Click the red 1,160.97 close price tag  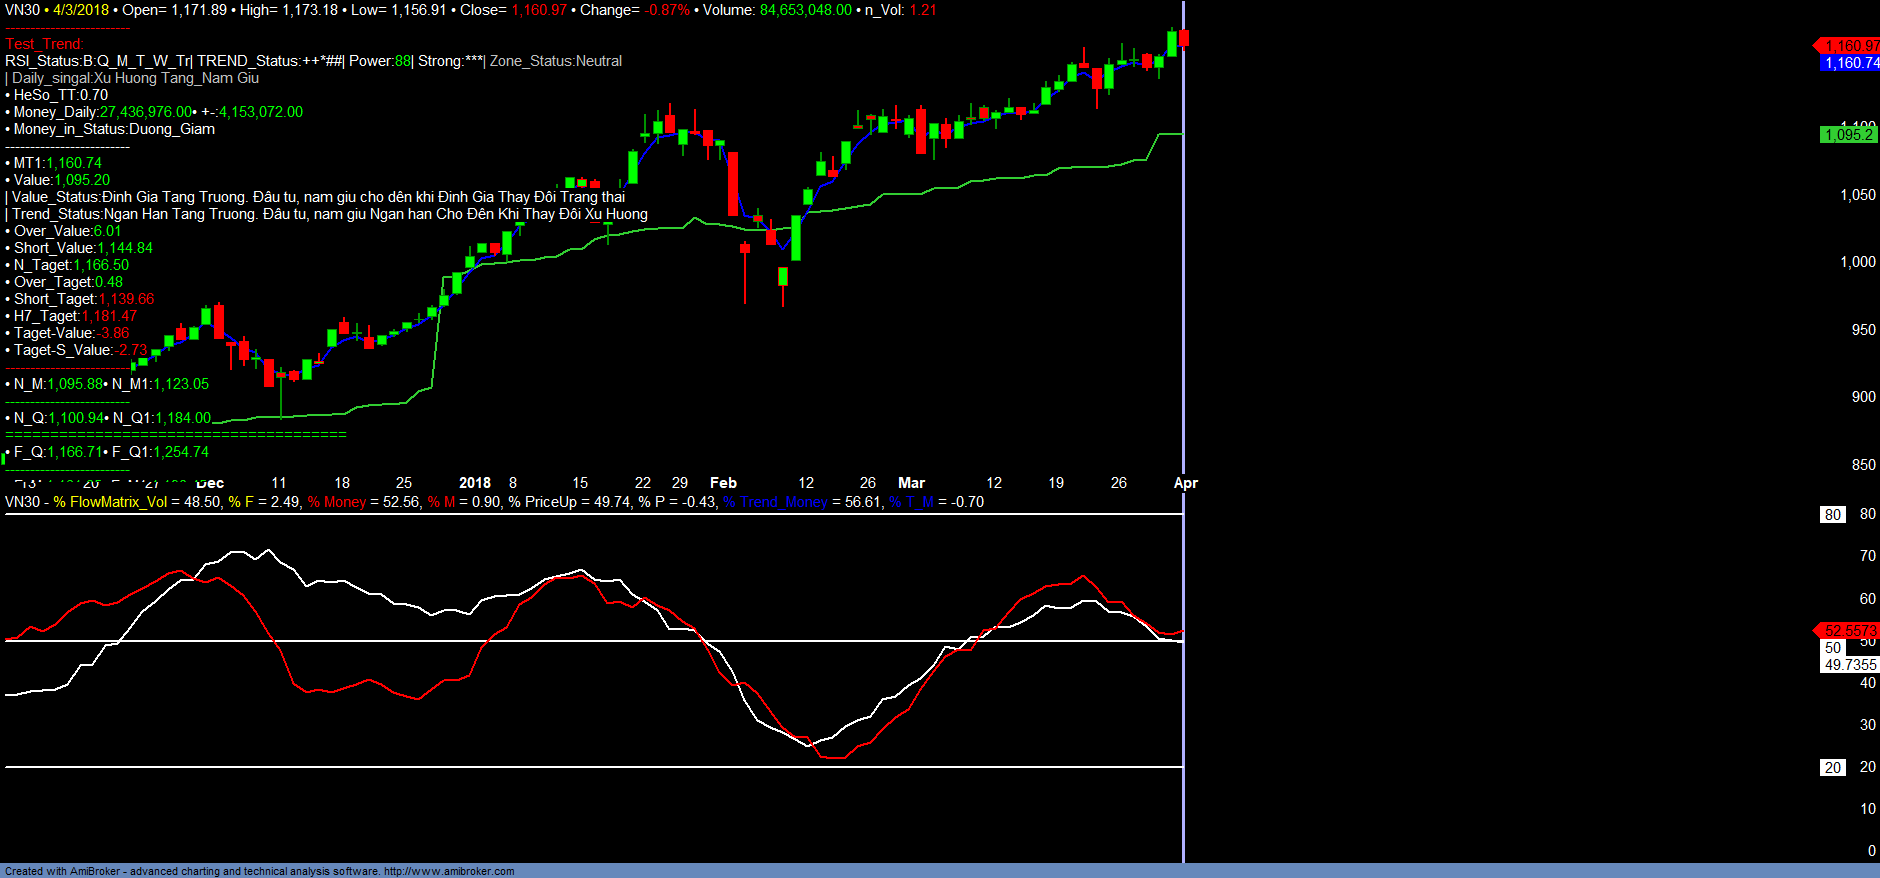(1850, 45)
